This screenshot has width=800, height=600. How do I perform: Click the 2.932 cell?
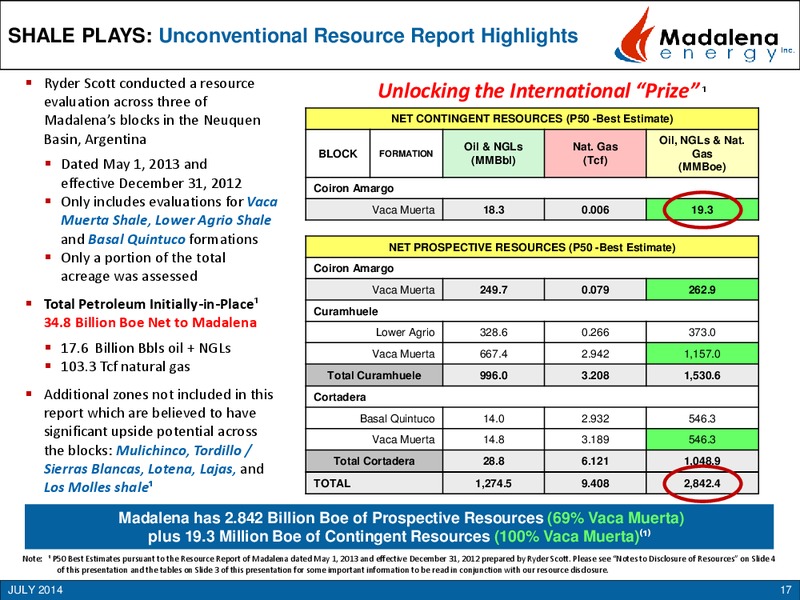click(x=595, y=419)
